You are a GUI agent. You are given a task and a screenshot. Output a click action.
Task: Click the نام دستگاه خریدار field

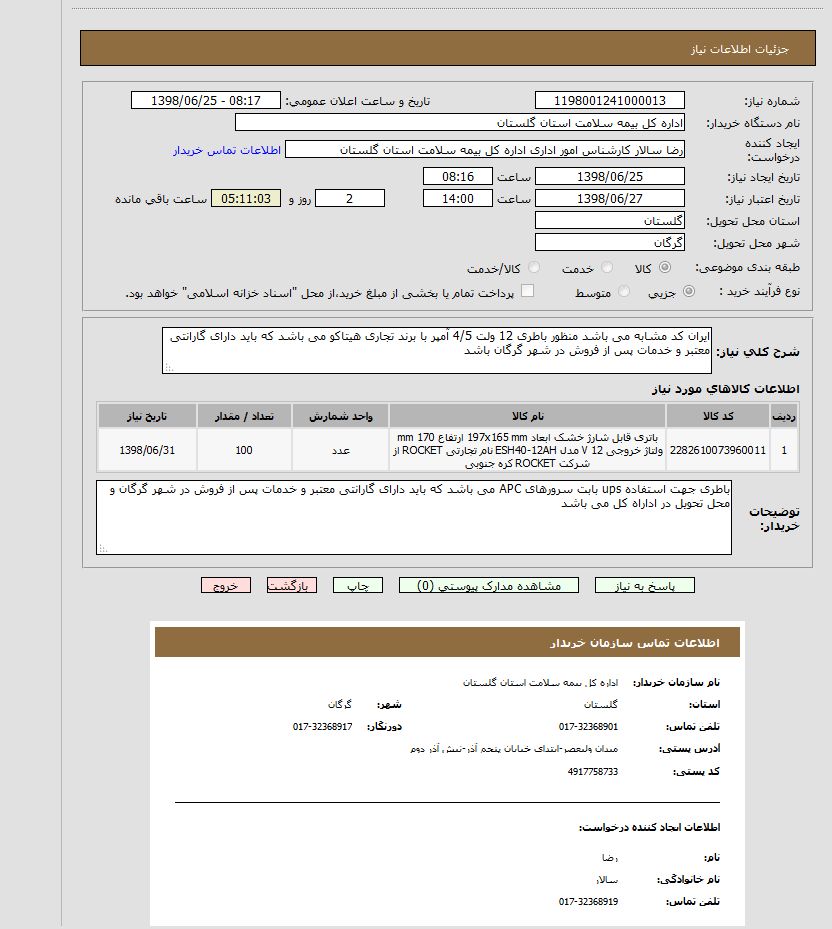coord(460,123)
